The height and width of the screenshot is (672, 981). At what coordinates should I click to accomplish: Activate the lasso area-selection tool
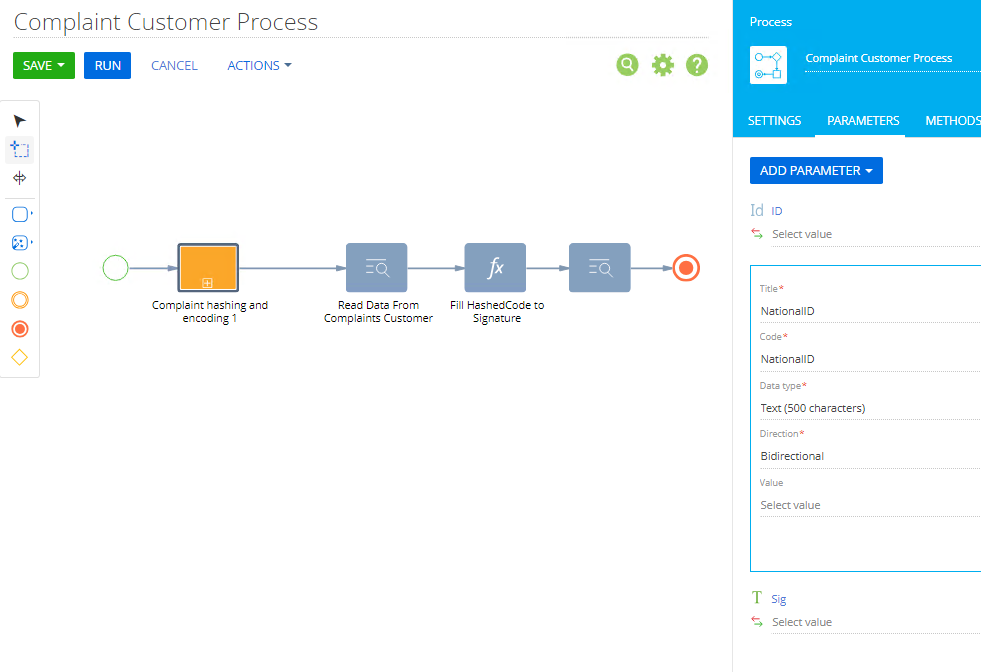pyautogui.click(x=19, y=149)
